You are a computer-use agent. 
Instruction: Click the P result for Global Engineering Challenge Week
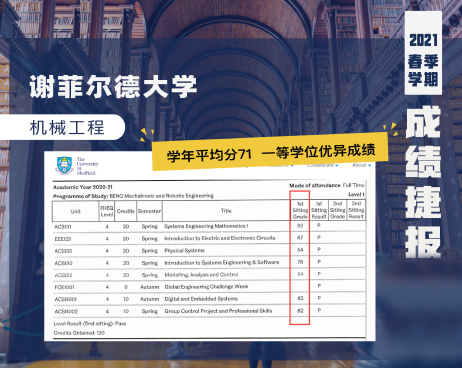coord(319,286)
